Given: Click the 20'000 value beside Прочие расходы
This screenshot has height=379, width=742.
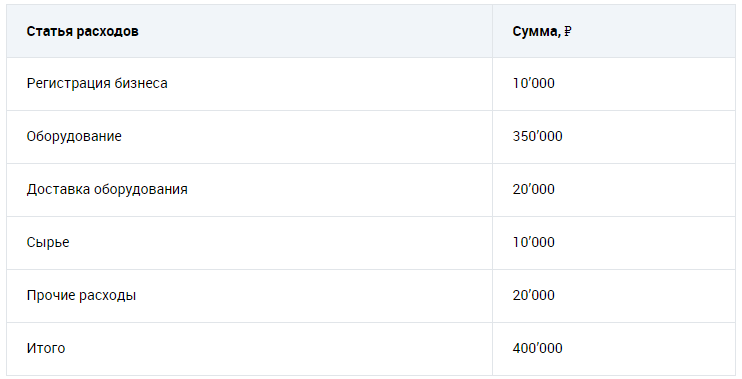Looking at the screenshot, I should click(x=534, y=295).
